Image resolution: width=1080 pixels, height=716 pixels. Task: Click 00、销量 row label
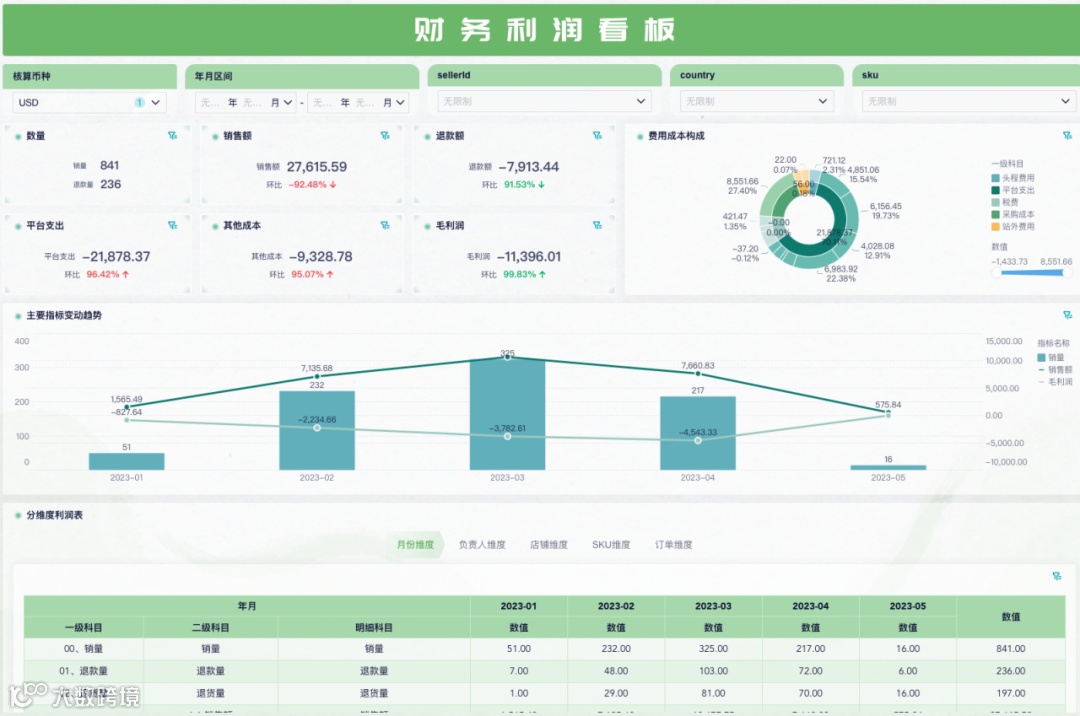tap(83, 649)
